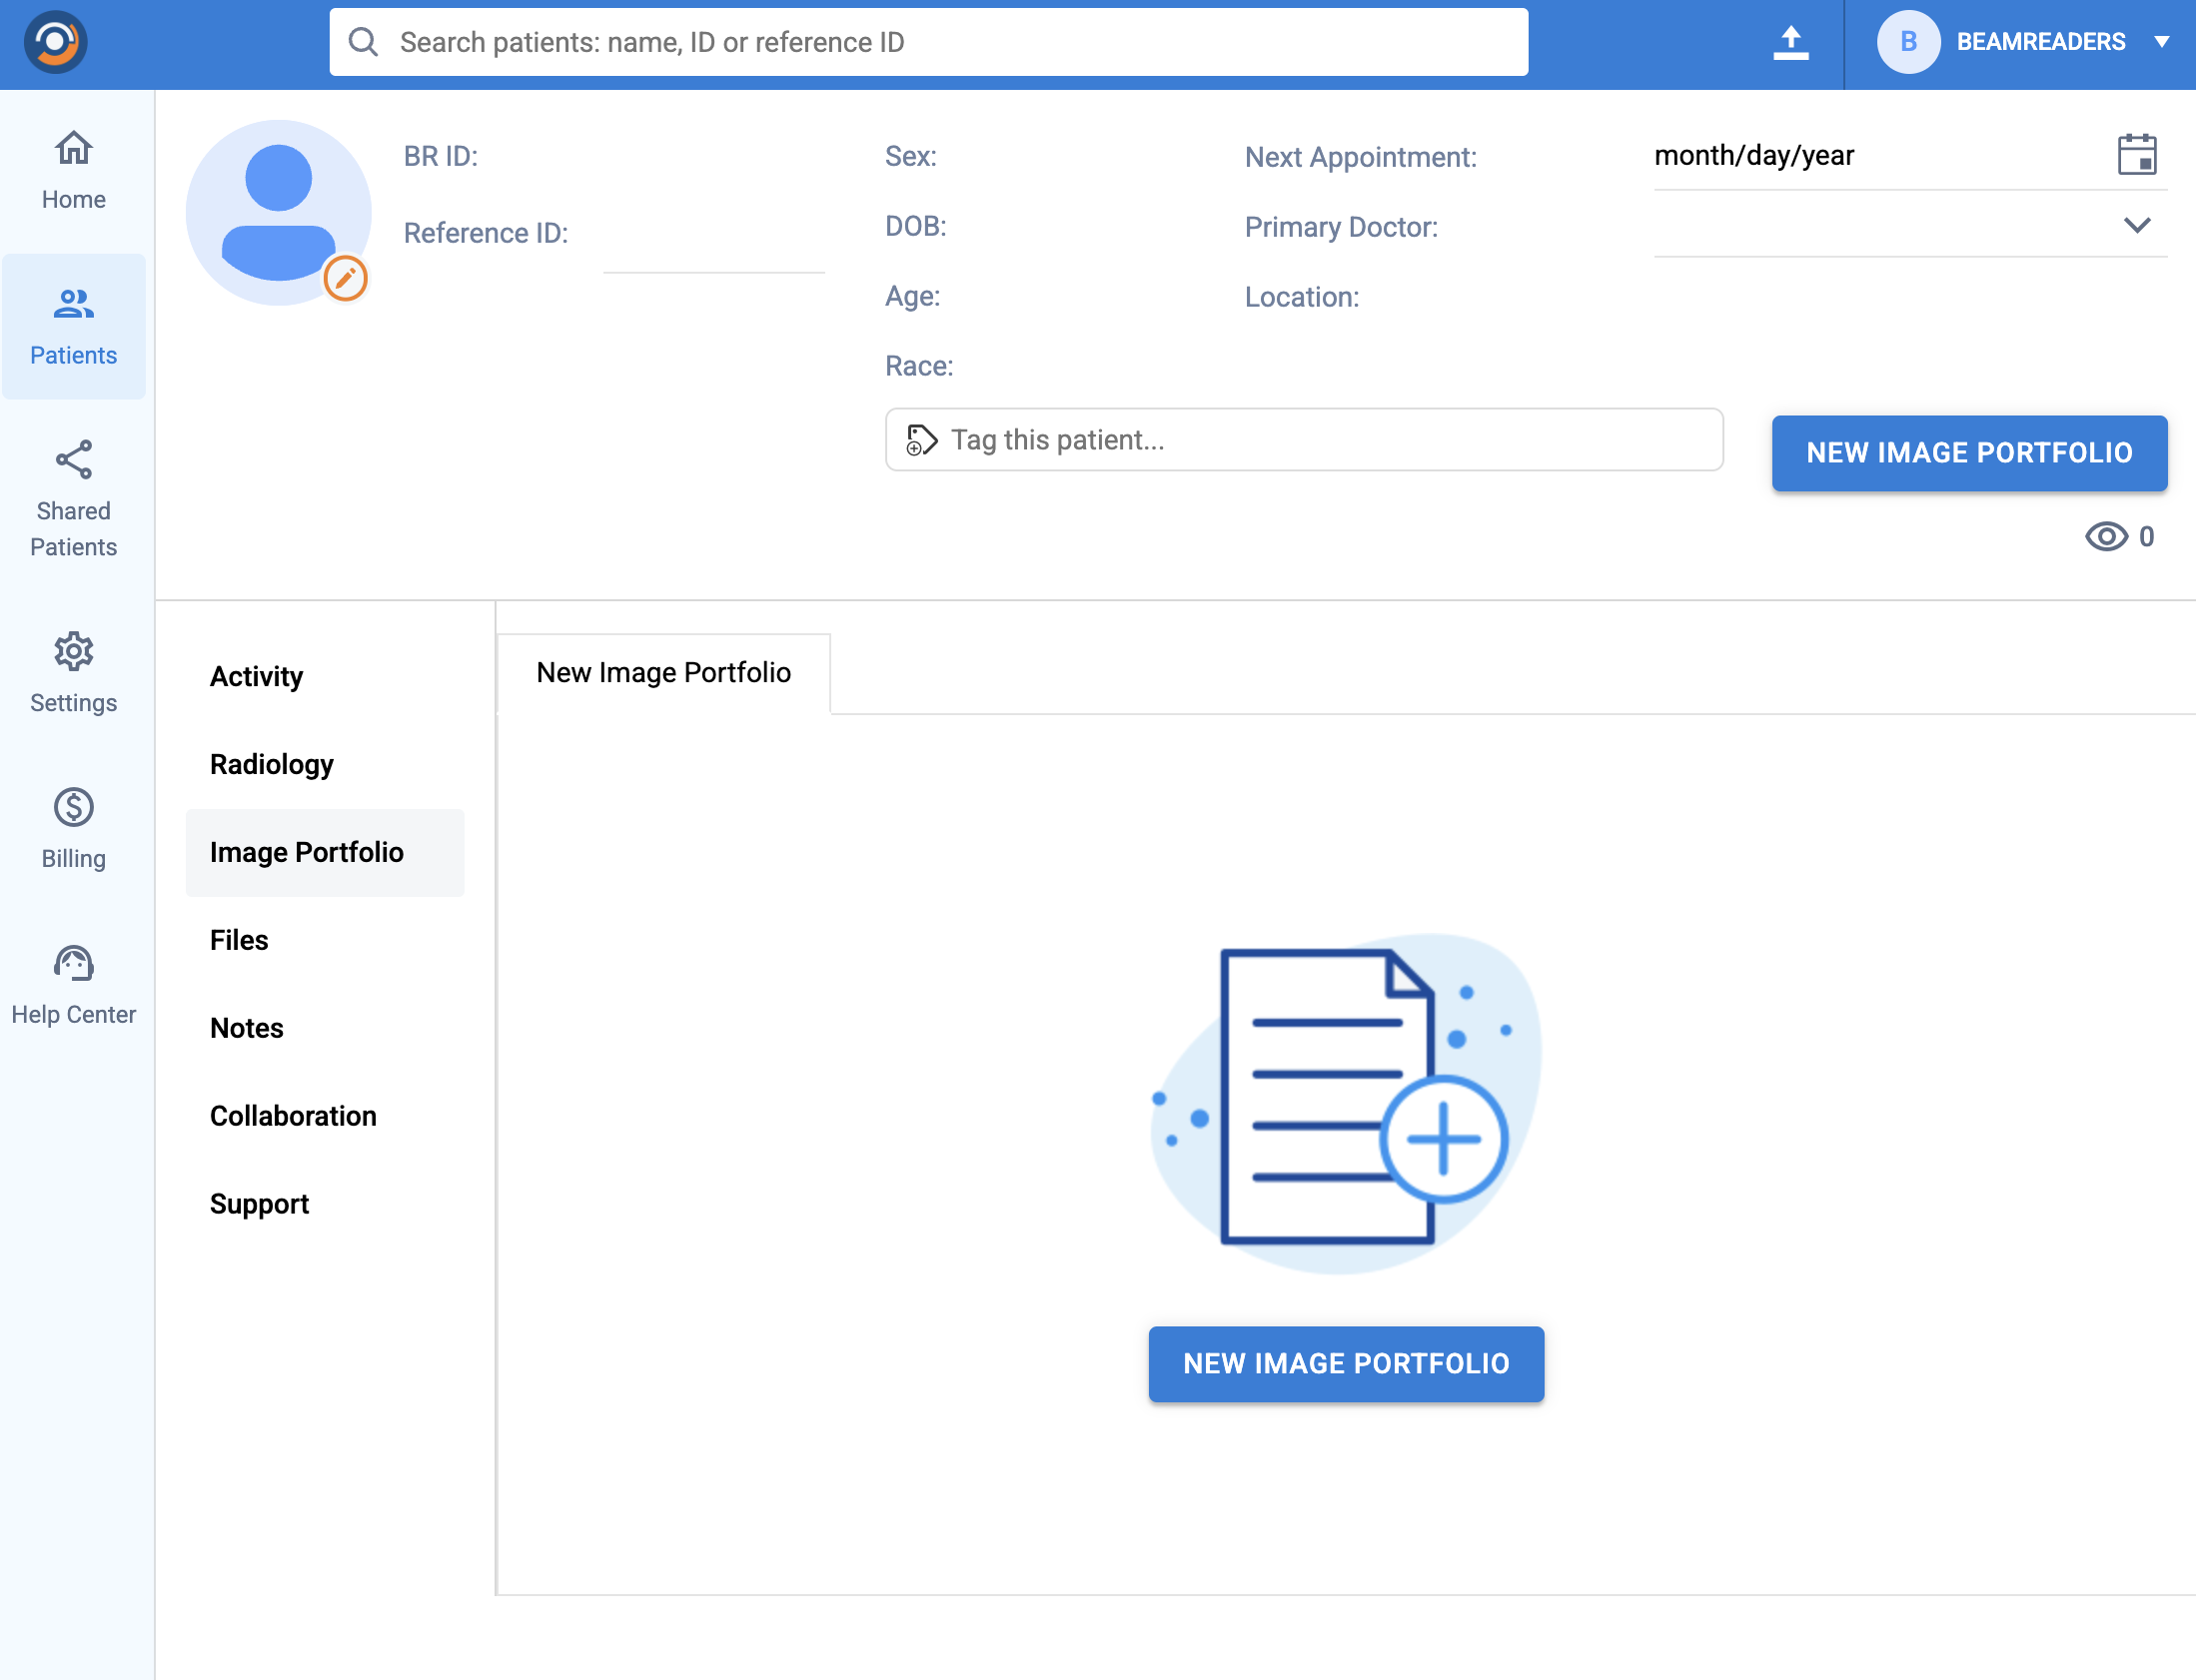
Task: Switch to the Radiology section
Action: tap(271, 764)
